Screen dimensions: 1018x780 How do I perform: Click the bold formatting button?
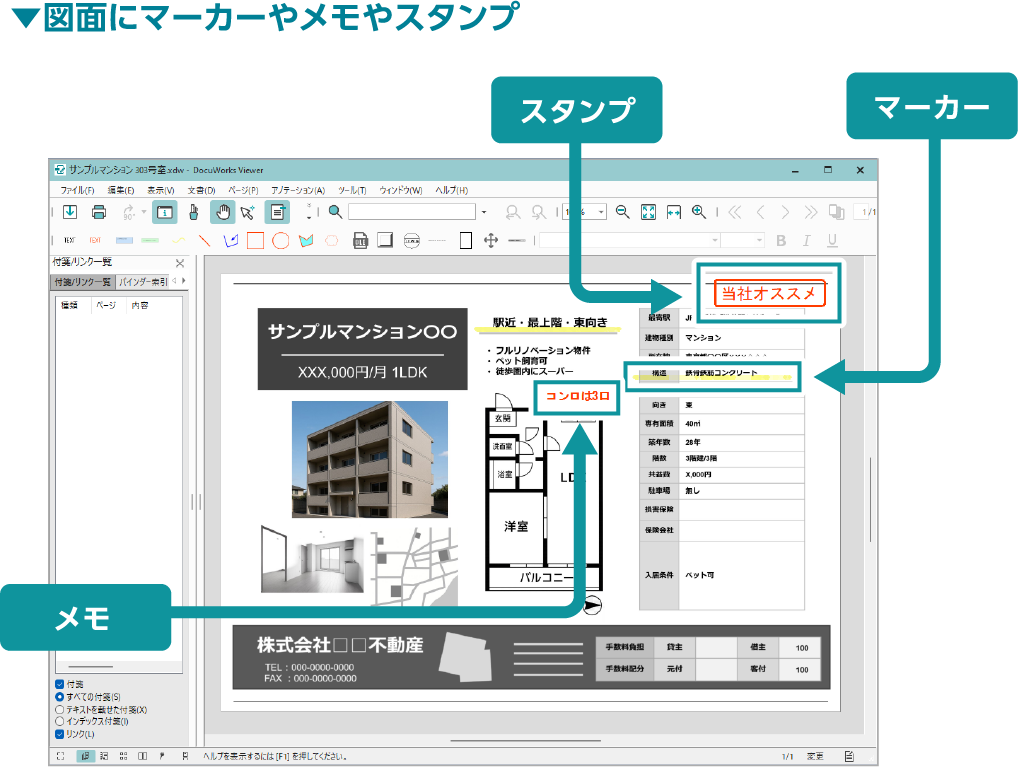point(780,239)
